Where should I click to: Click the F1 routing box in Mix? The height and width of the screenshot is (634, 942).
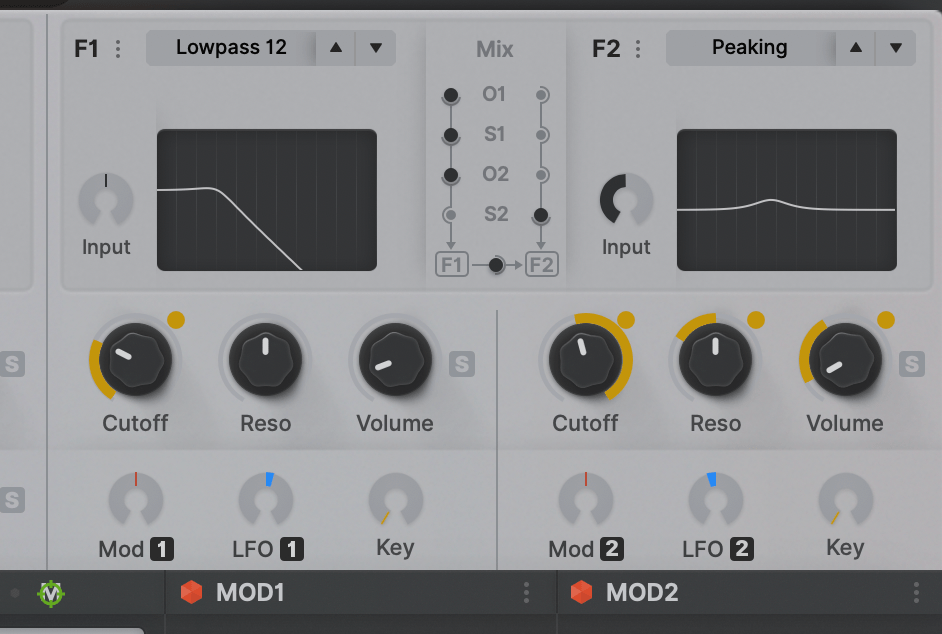[452, 264]
